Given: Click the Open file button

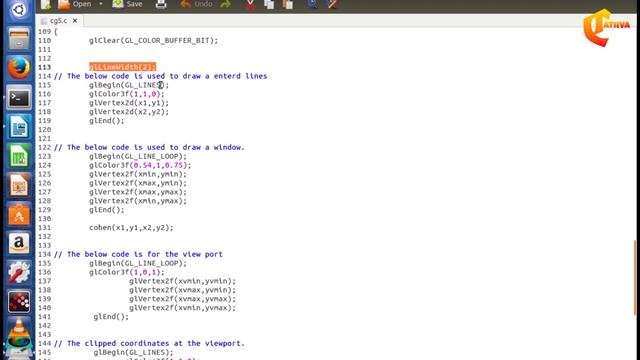Looking at the screenshot, I should pos(75,4).
